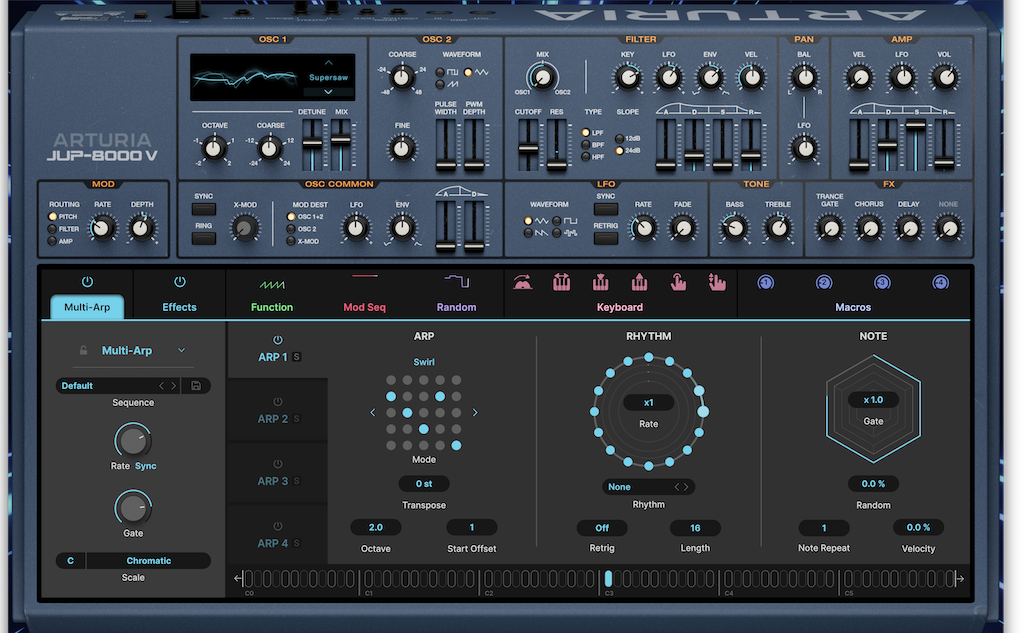Enable the ARP 3 power icon
Image resolution: width=1024 pixels, height=633 pixels.
click(x=278, y=464)
